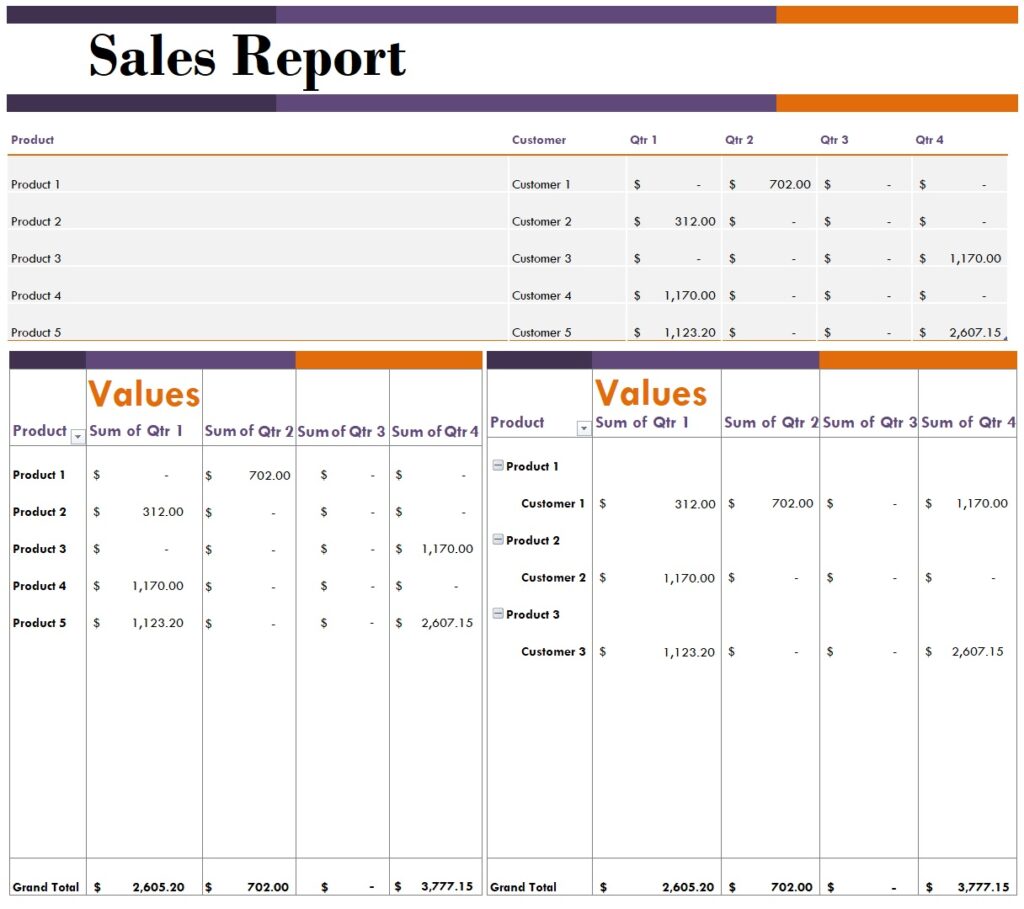Viewport: 1024px width, 909px height.
Task: Click the Customer column header
Action: pyautogui.click(x=539, y=140)
